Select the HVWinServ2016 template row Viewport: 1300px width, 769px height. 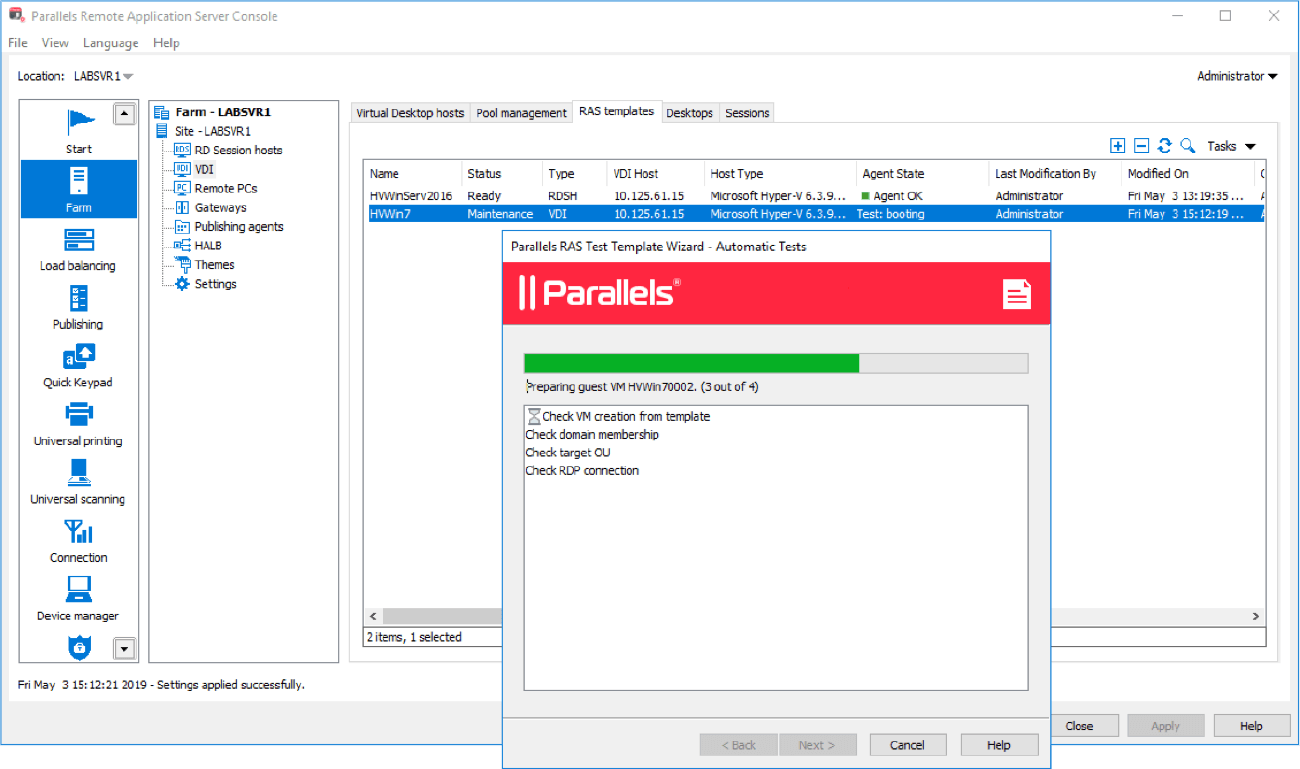816,196
